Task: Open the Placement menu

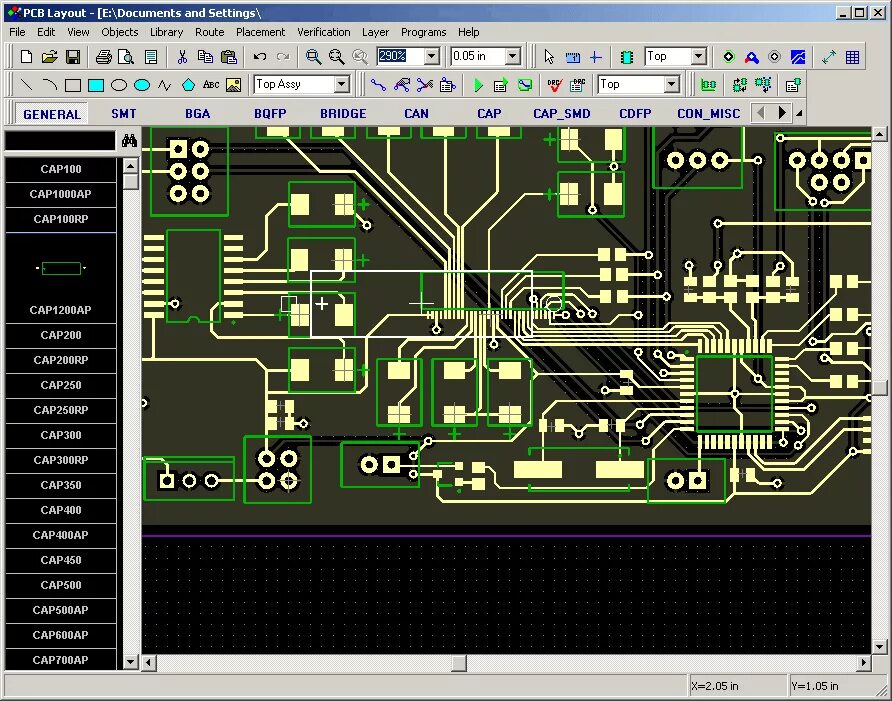Action: coord(260,32)
